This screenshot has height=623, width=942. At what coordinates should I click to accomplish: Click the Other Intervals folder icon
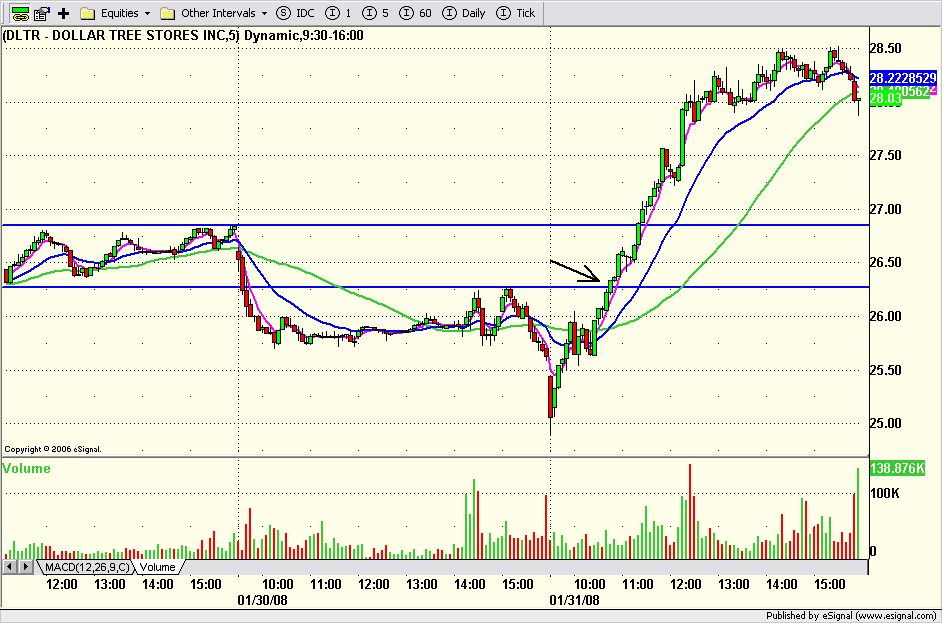pos(168,13)
